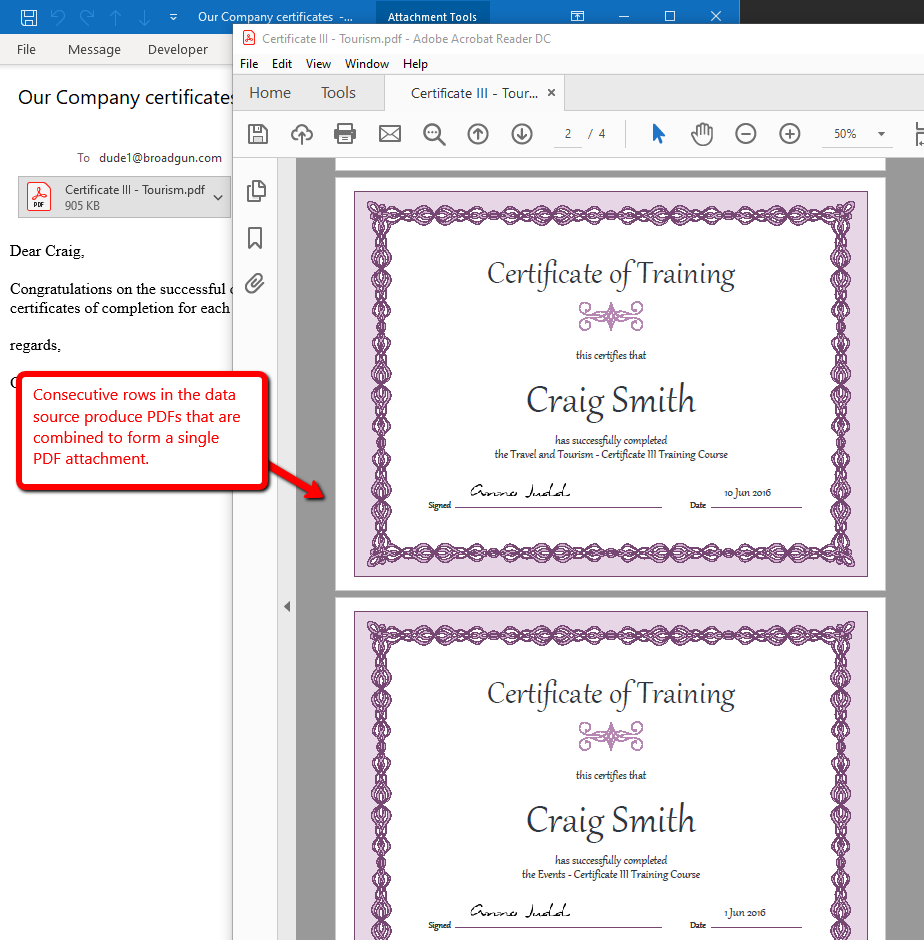Open Acrobat Window menu

[366, 64]
